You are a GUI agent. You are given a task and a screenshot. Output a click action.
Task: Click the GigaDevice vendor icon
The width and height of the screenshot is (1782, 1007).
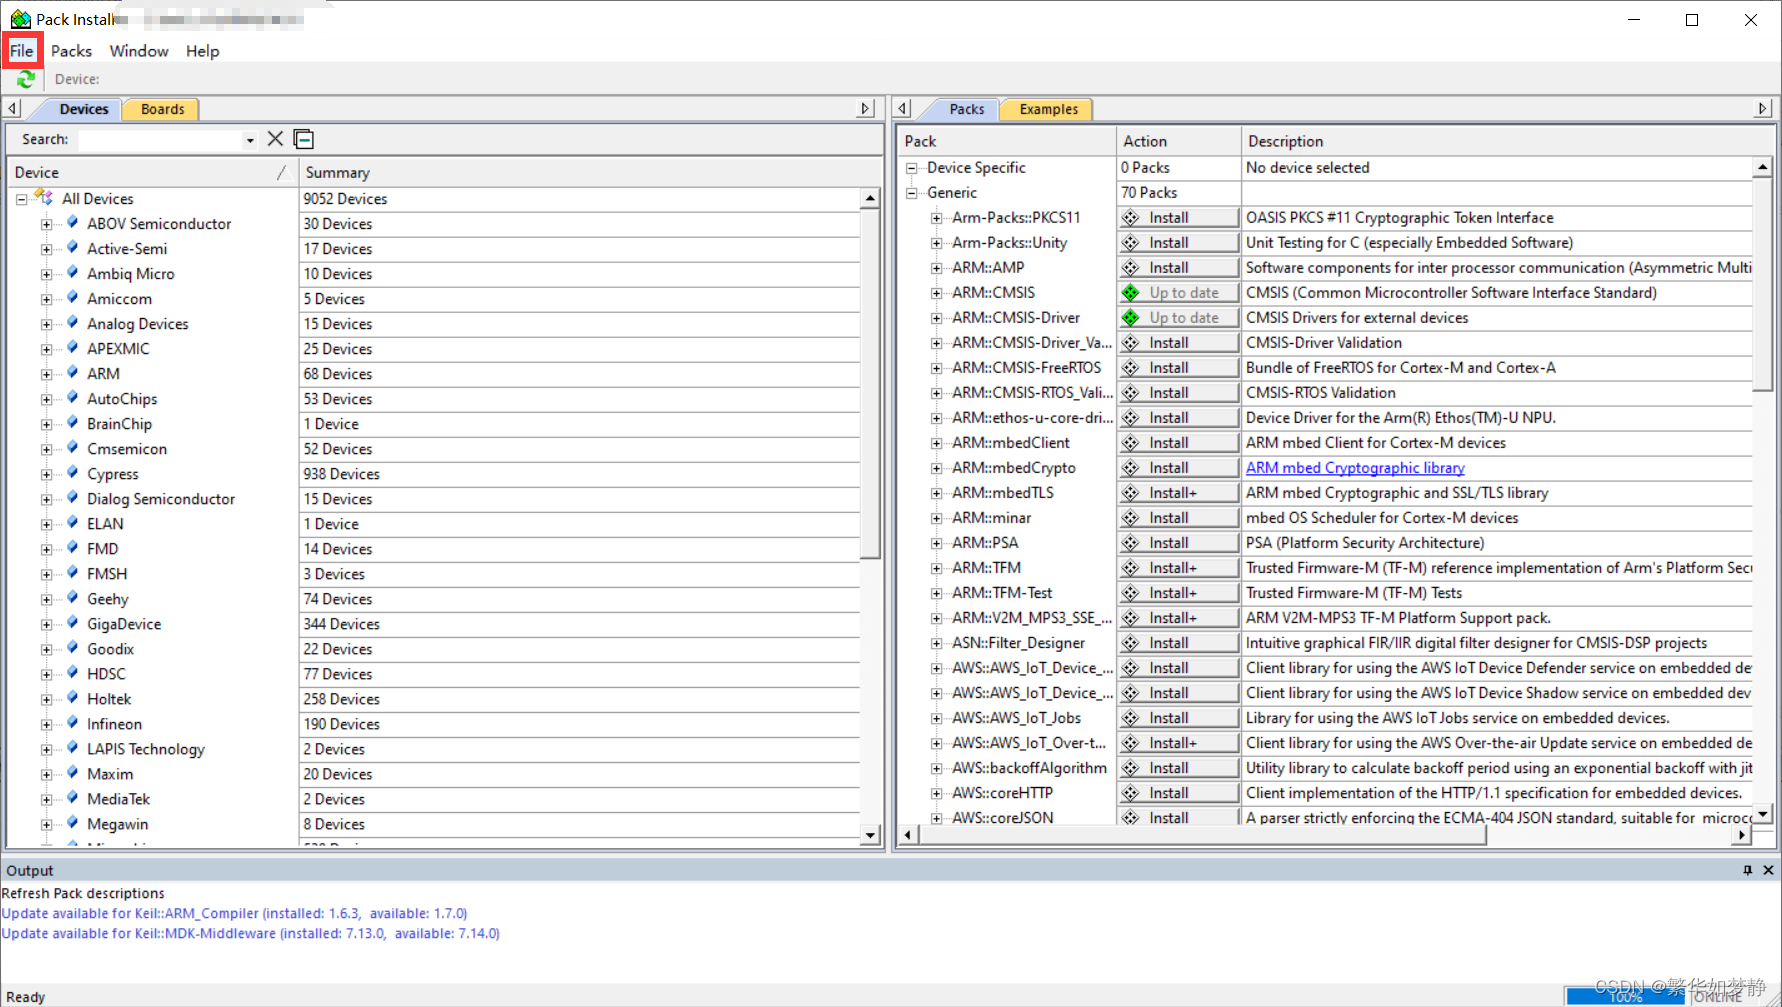(x=72, y=623)
